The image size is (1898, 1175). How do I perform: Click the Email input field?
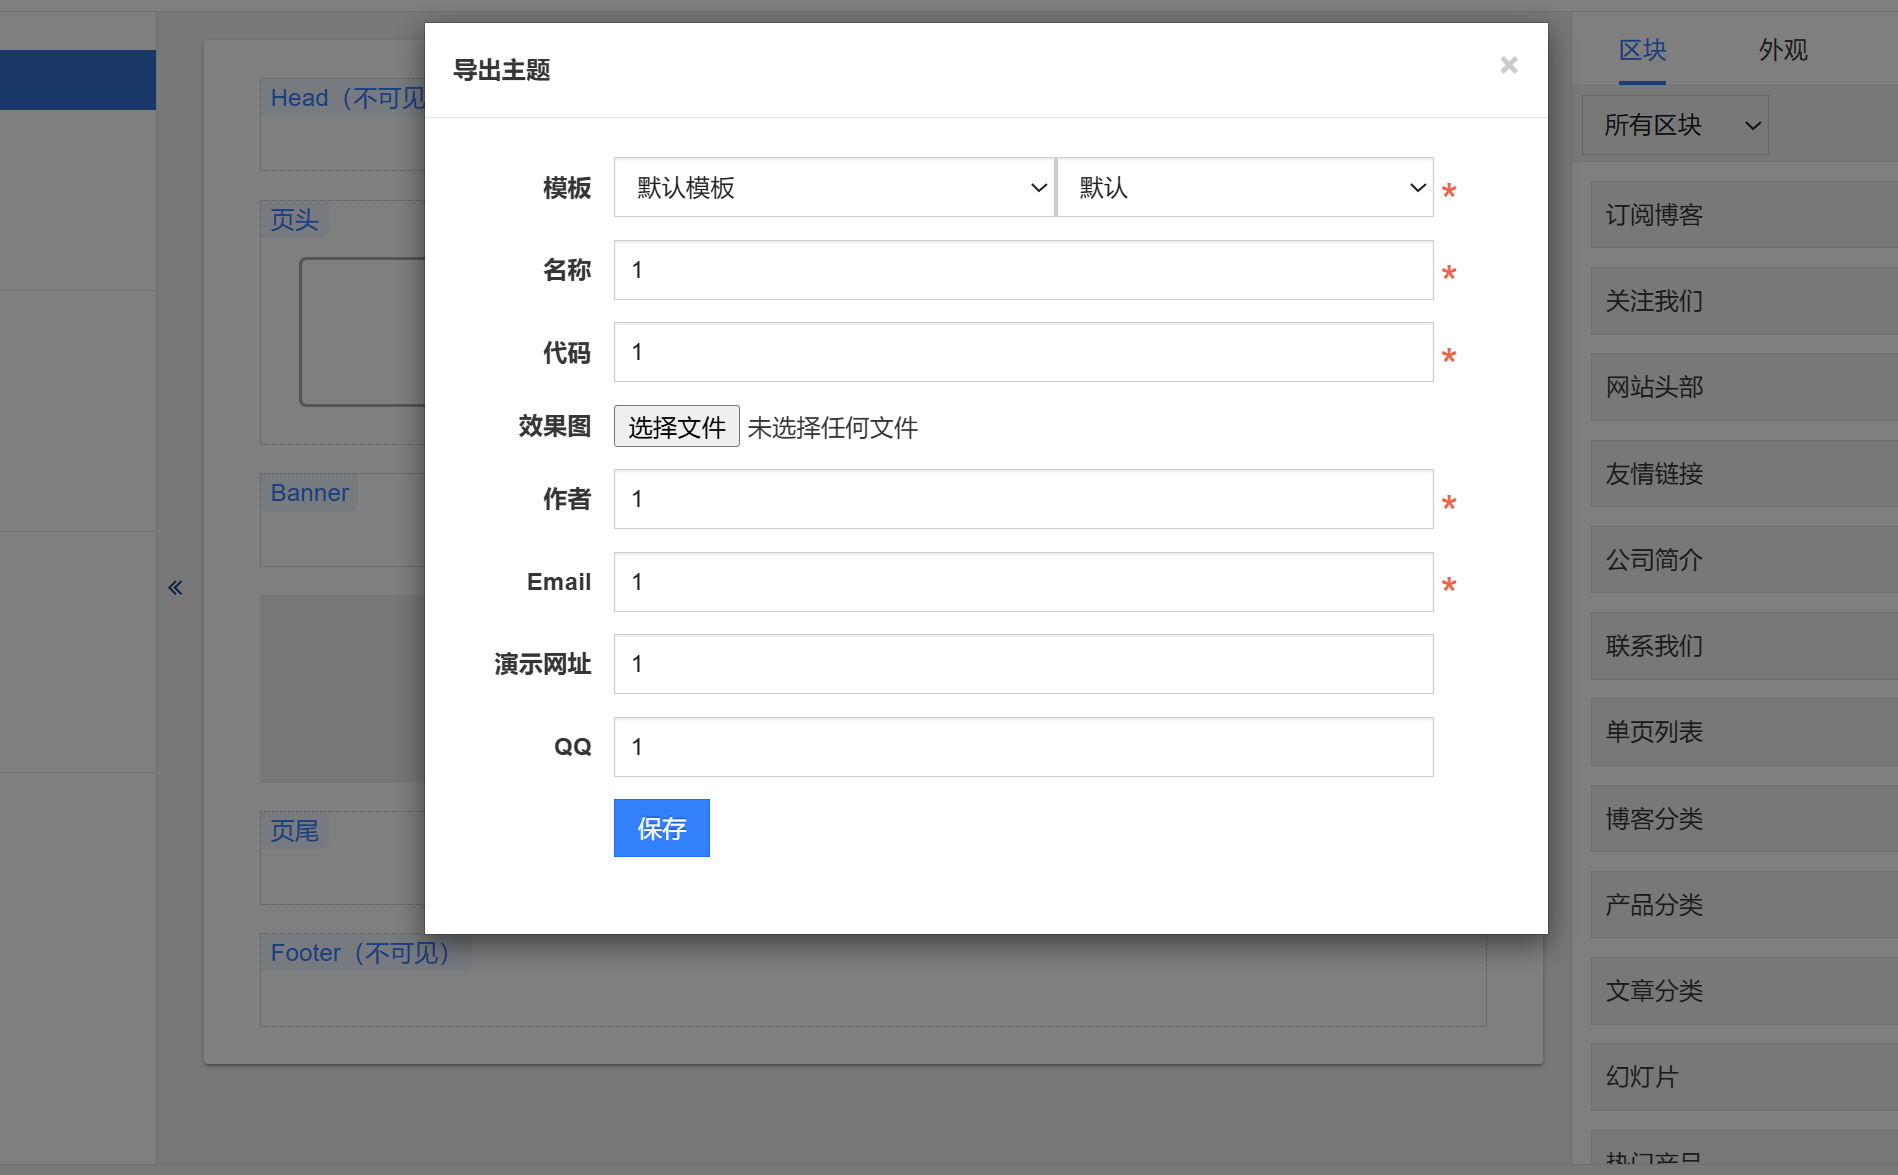pyautogui.click(x=1023, y=582)
